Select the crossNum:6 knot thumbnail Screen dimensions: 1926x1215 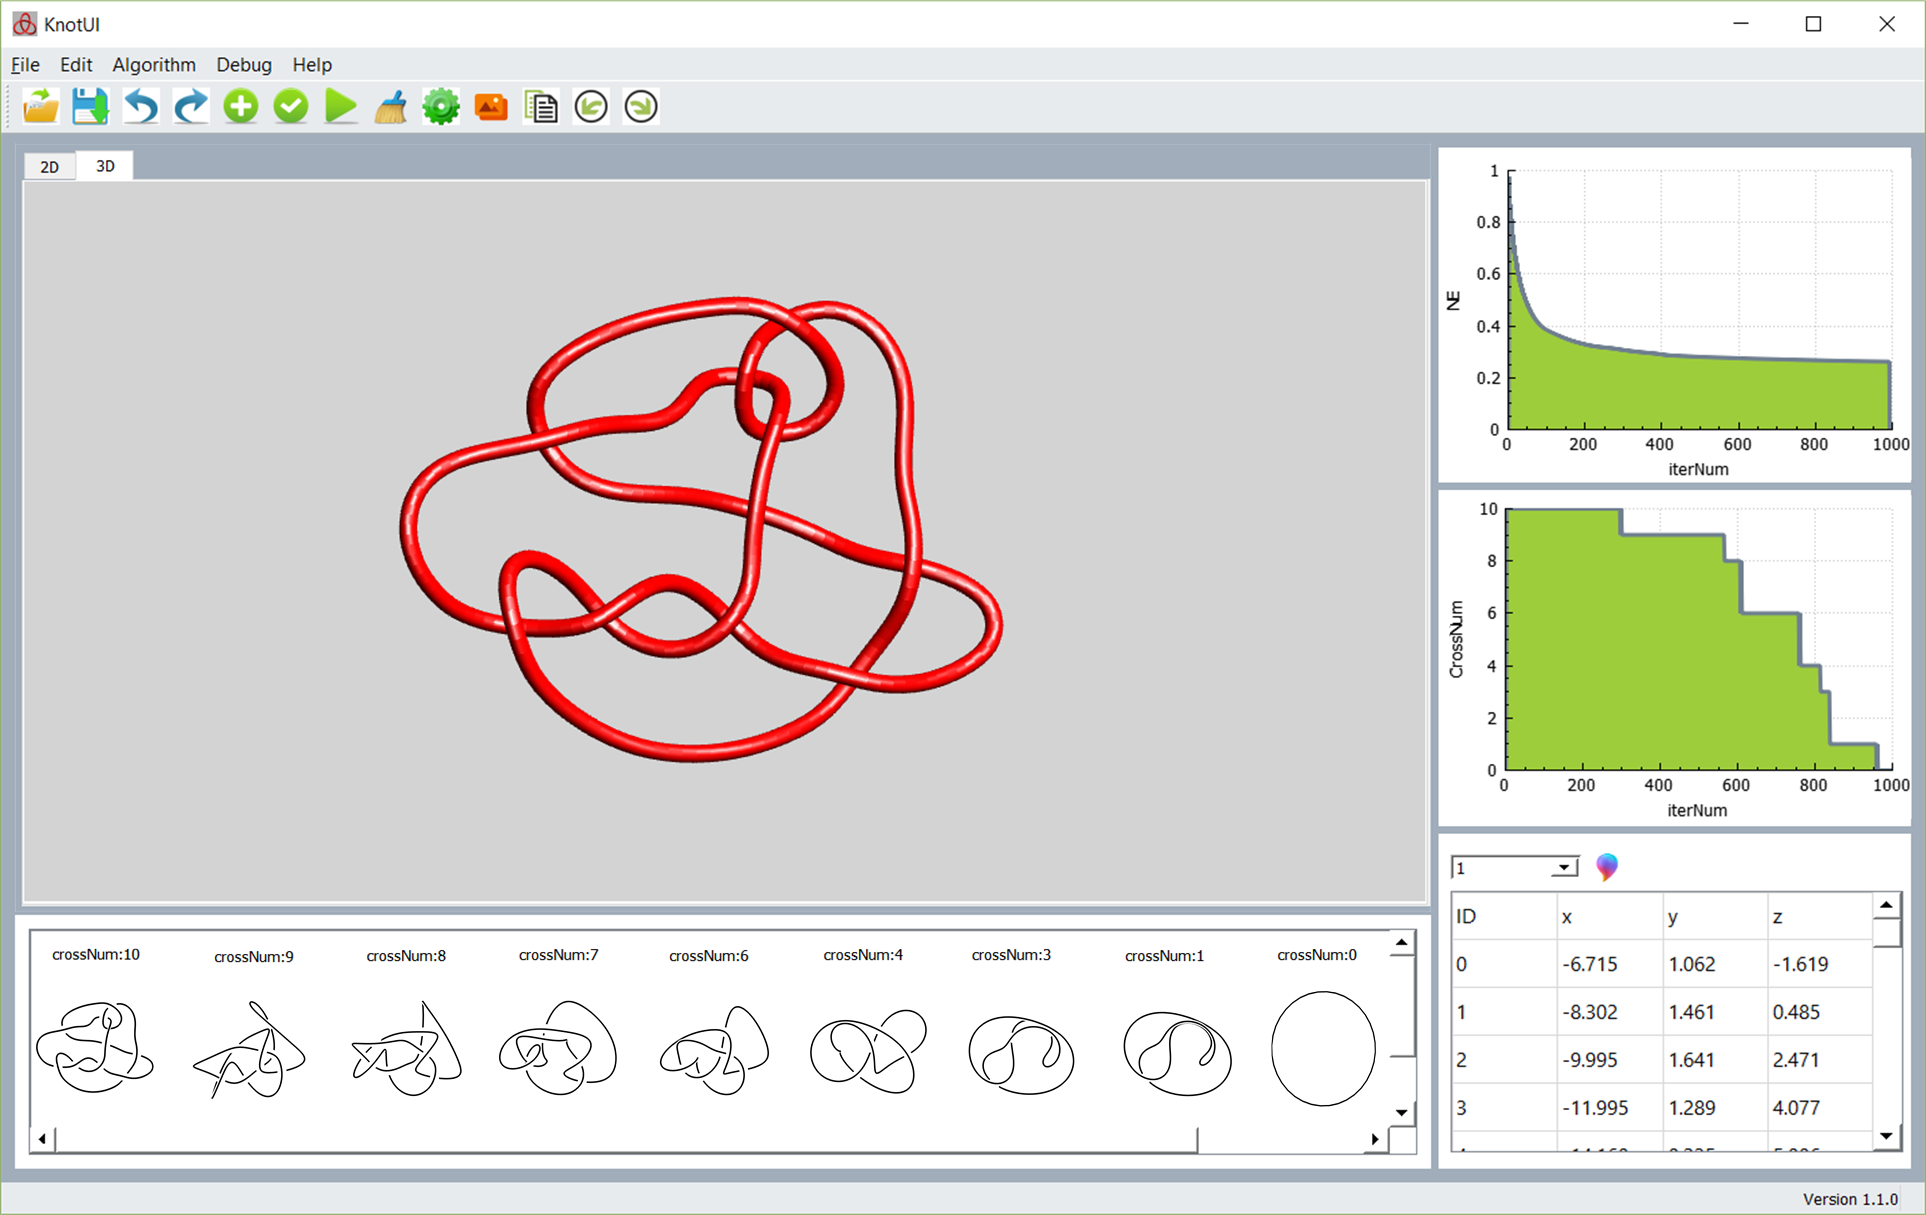[x=714, y=1050]
